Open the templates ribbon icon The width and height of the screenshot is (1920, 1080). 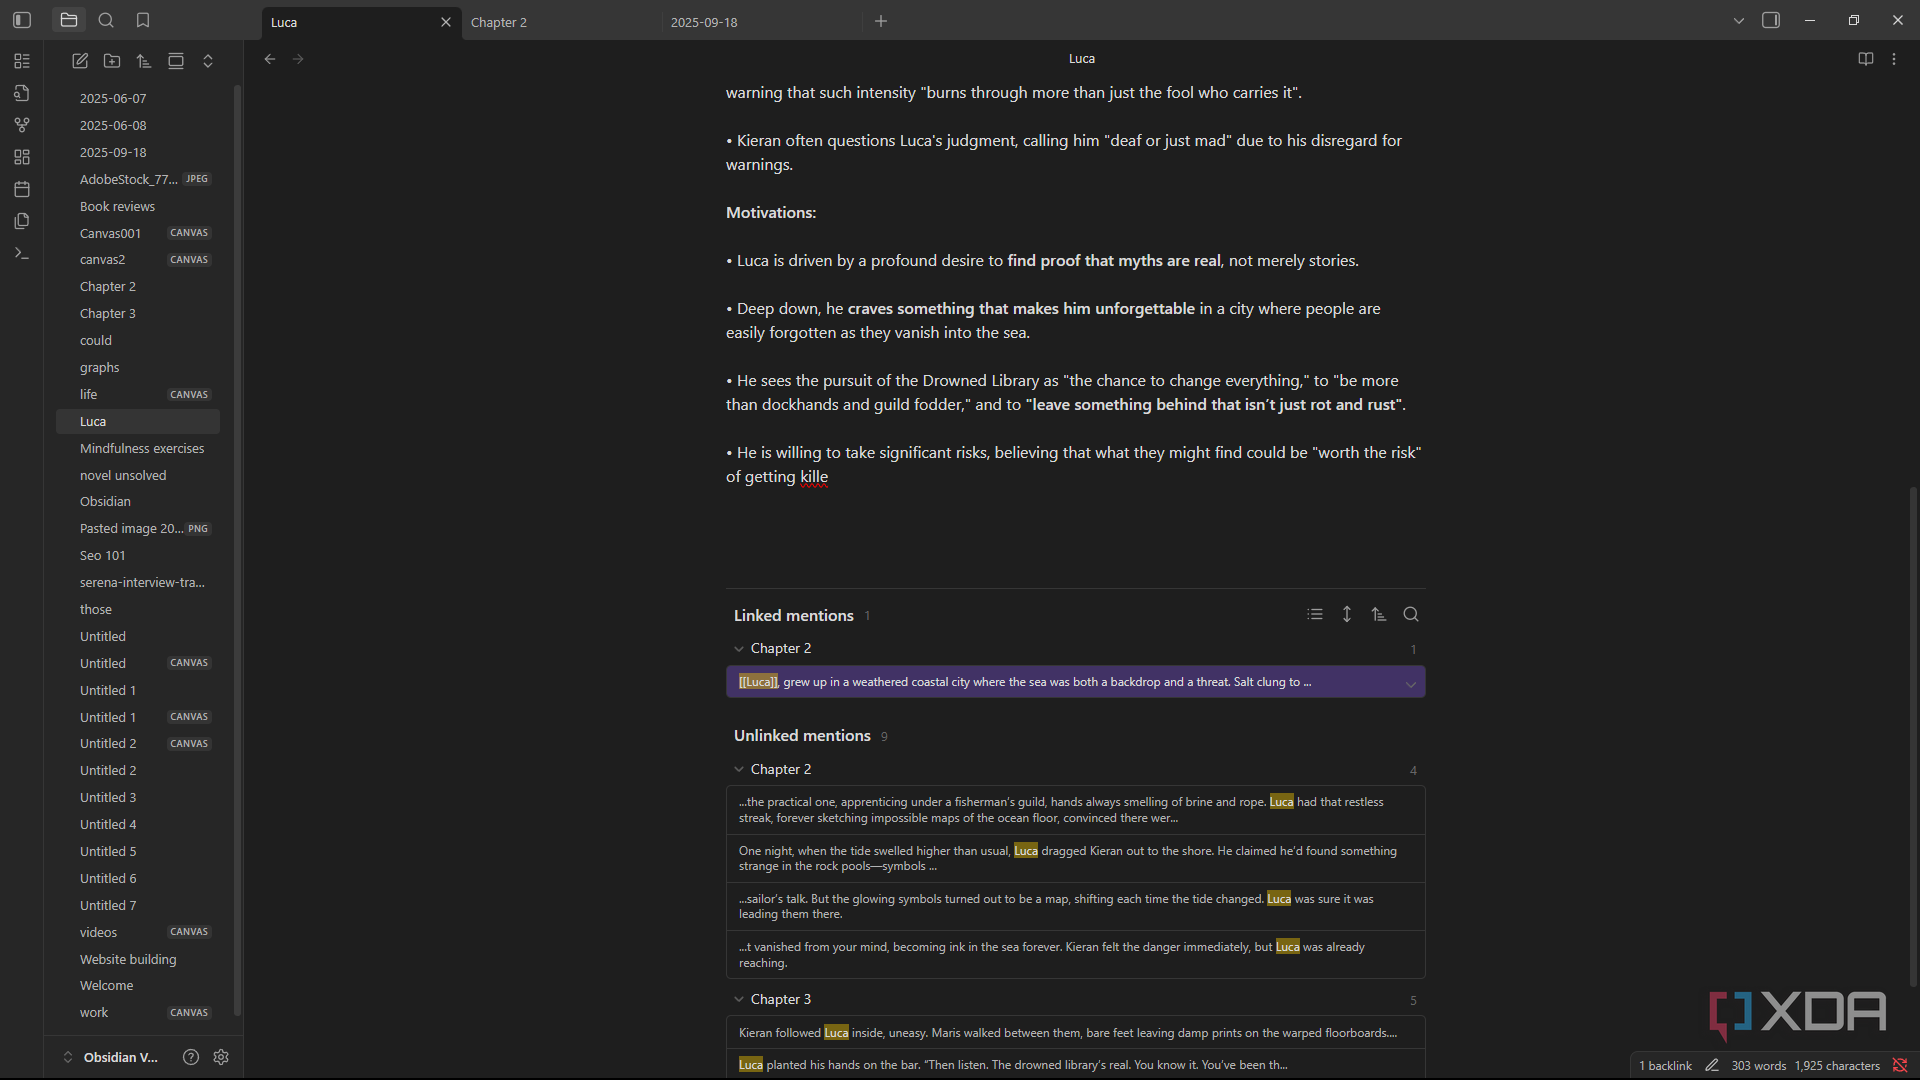point(22,221)
